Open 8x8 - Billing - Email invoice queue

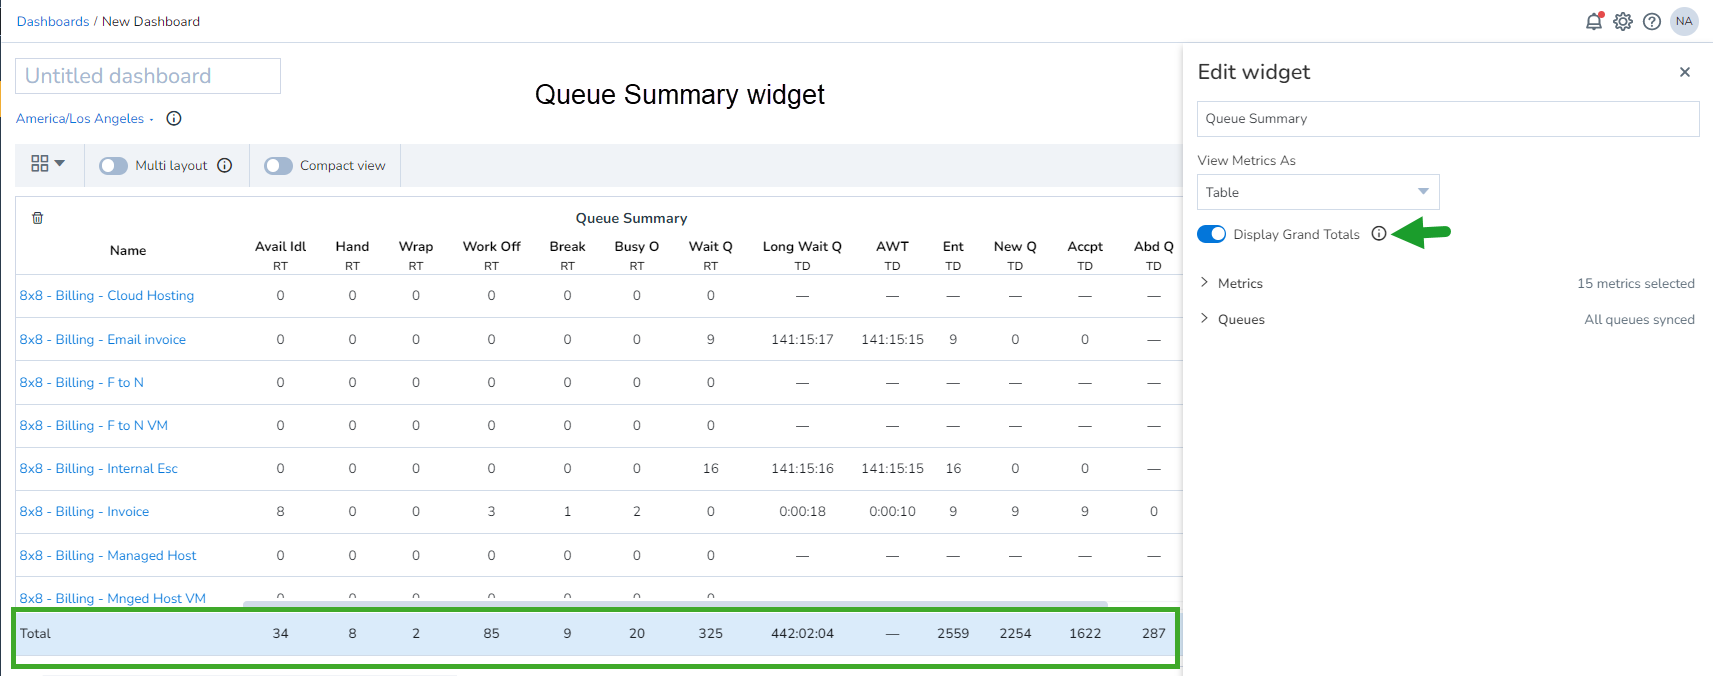point(103,339)
